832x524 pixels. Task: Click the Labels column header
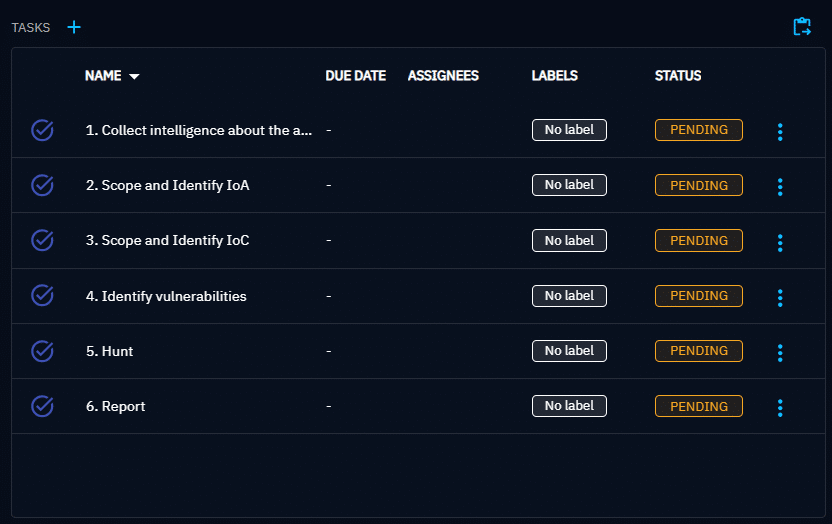point(554,76)
